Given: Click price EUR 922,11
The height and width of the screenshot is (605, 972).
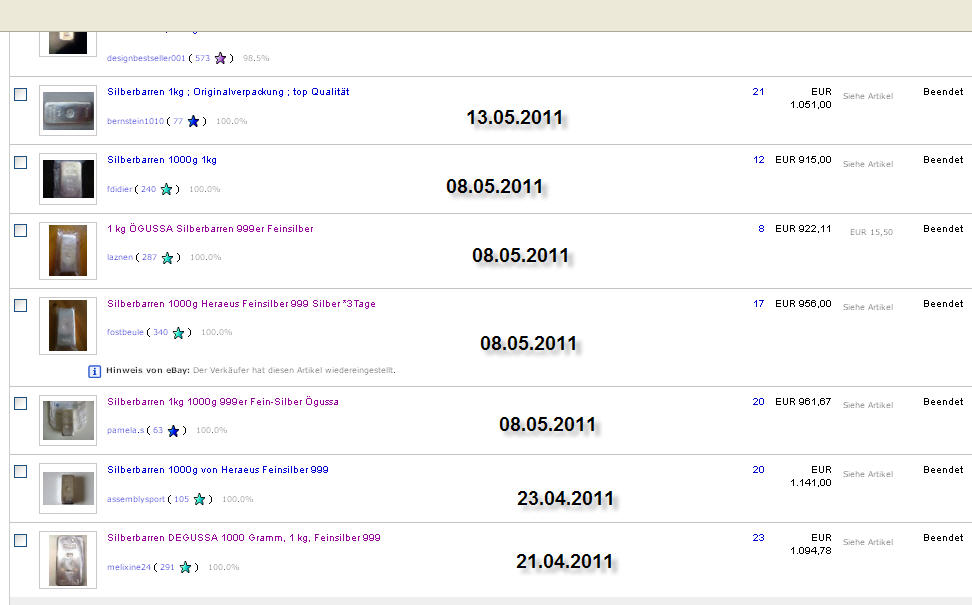Looking at the screenshot, I should pos(803,229).
